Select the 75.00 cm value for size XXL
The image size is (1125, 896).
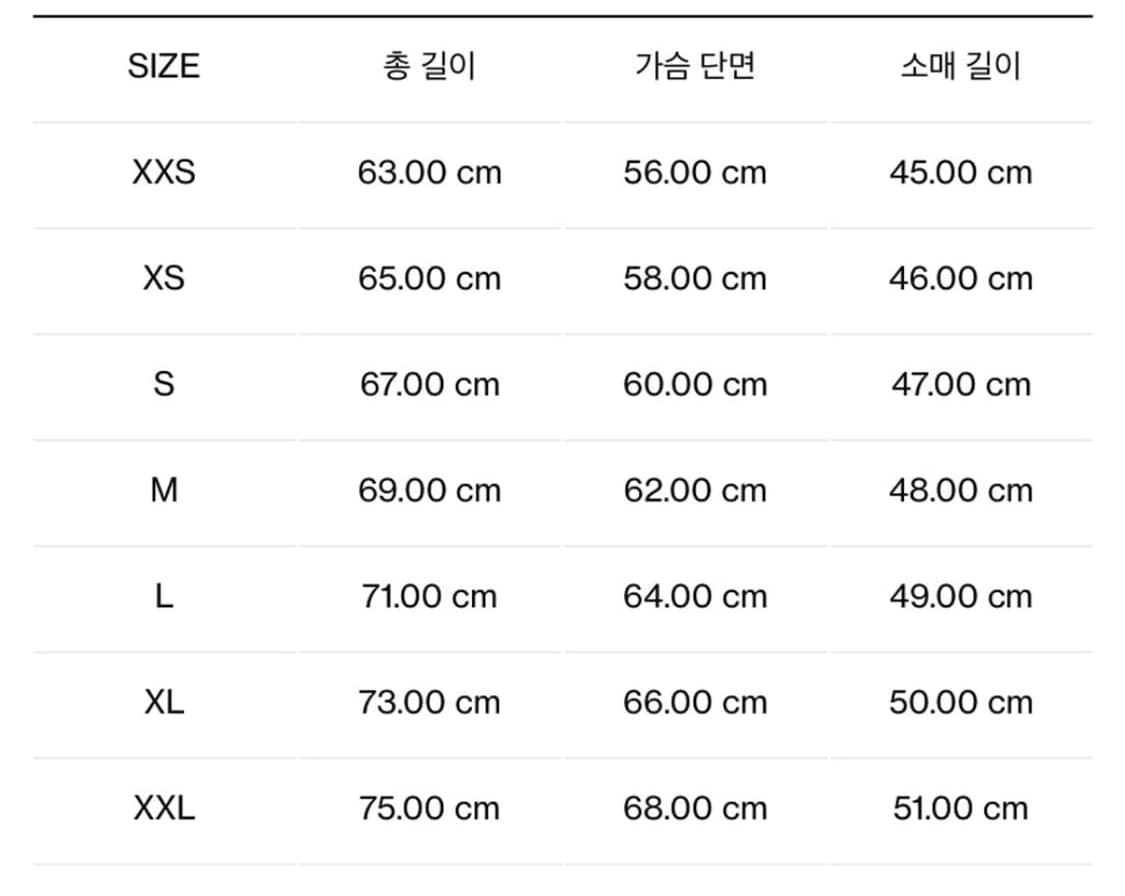pos(429,808)
